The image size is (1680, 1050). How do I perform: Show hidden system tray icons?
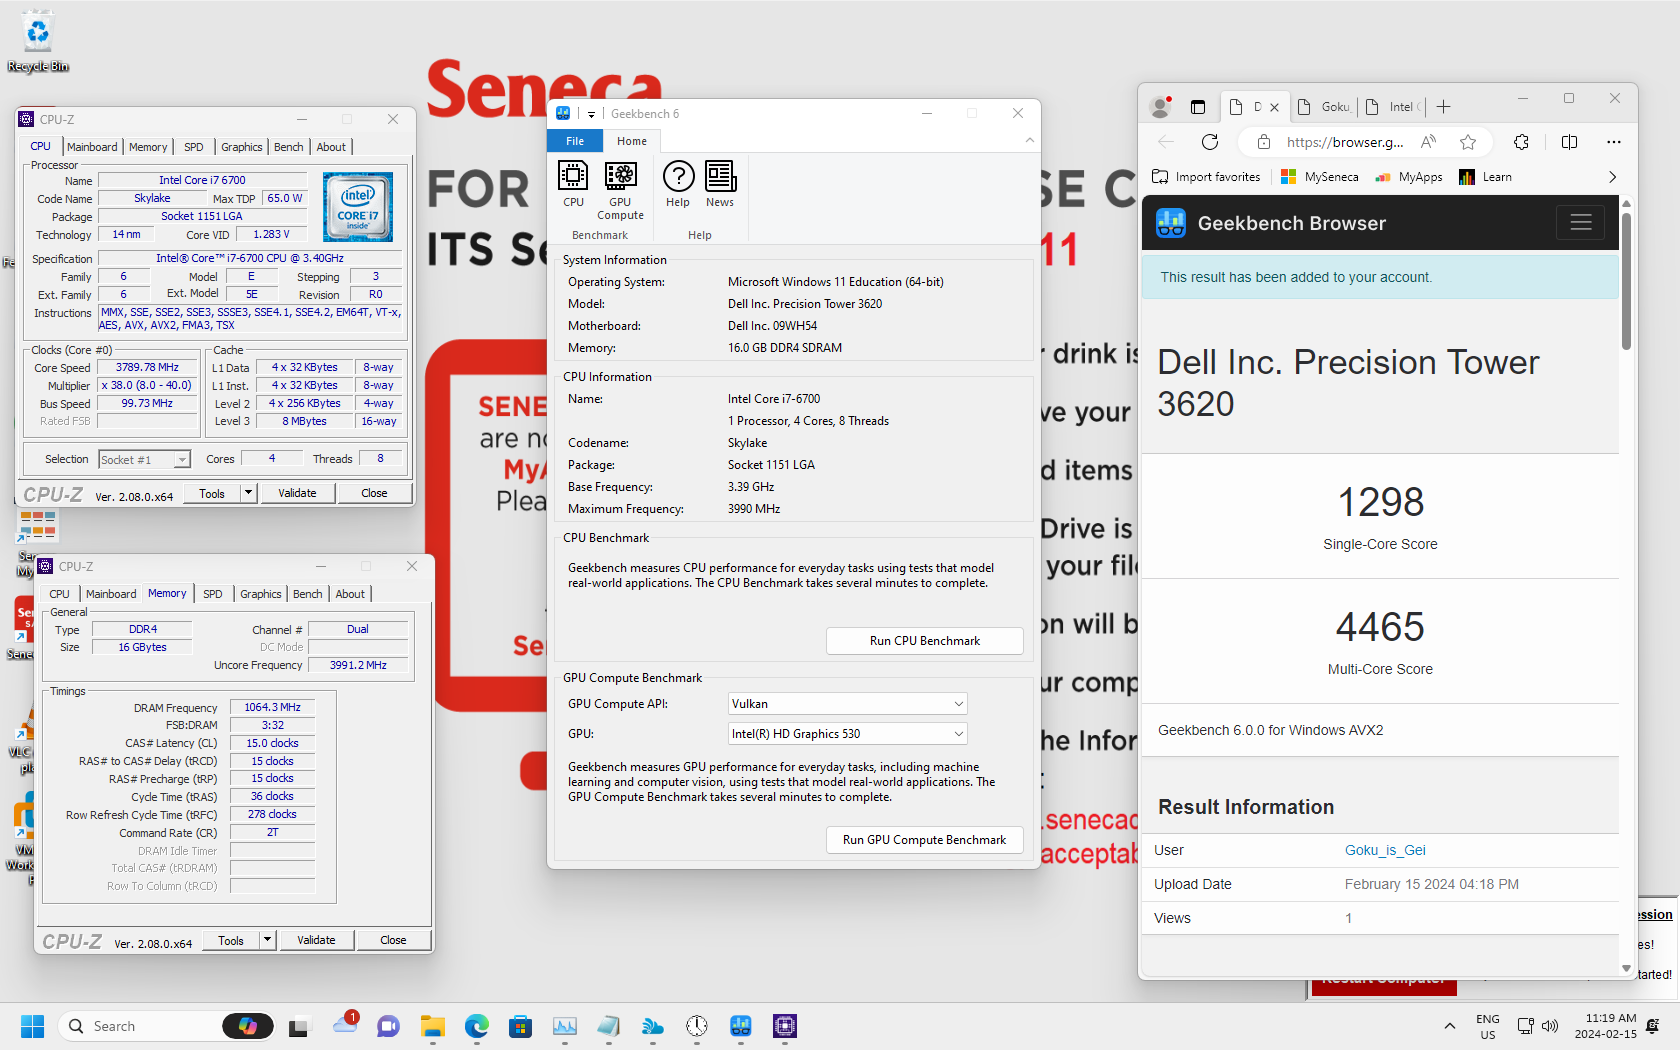1450,1026
